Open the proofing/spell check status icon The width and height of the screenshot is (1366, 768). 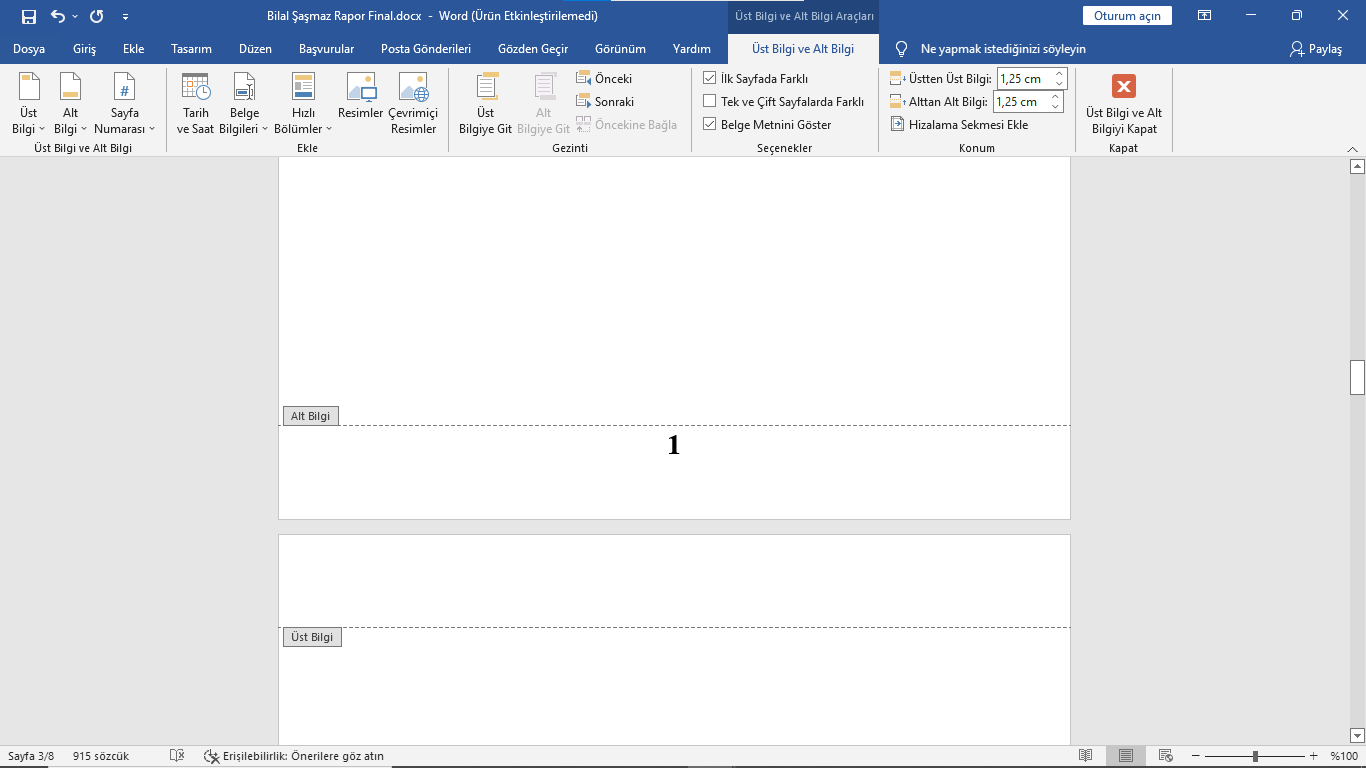click(177, 756)
